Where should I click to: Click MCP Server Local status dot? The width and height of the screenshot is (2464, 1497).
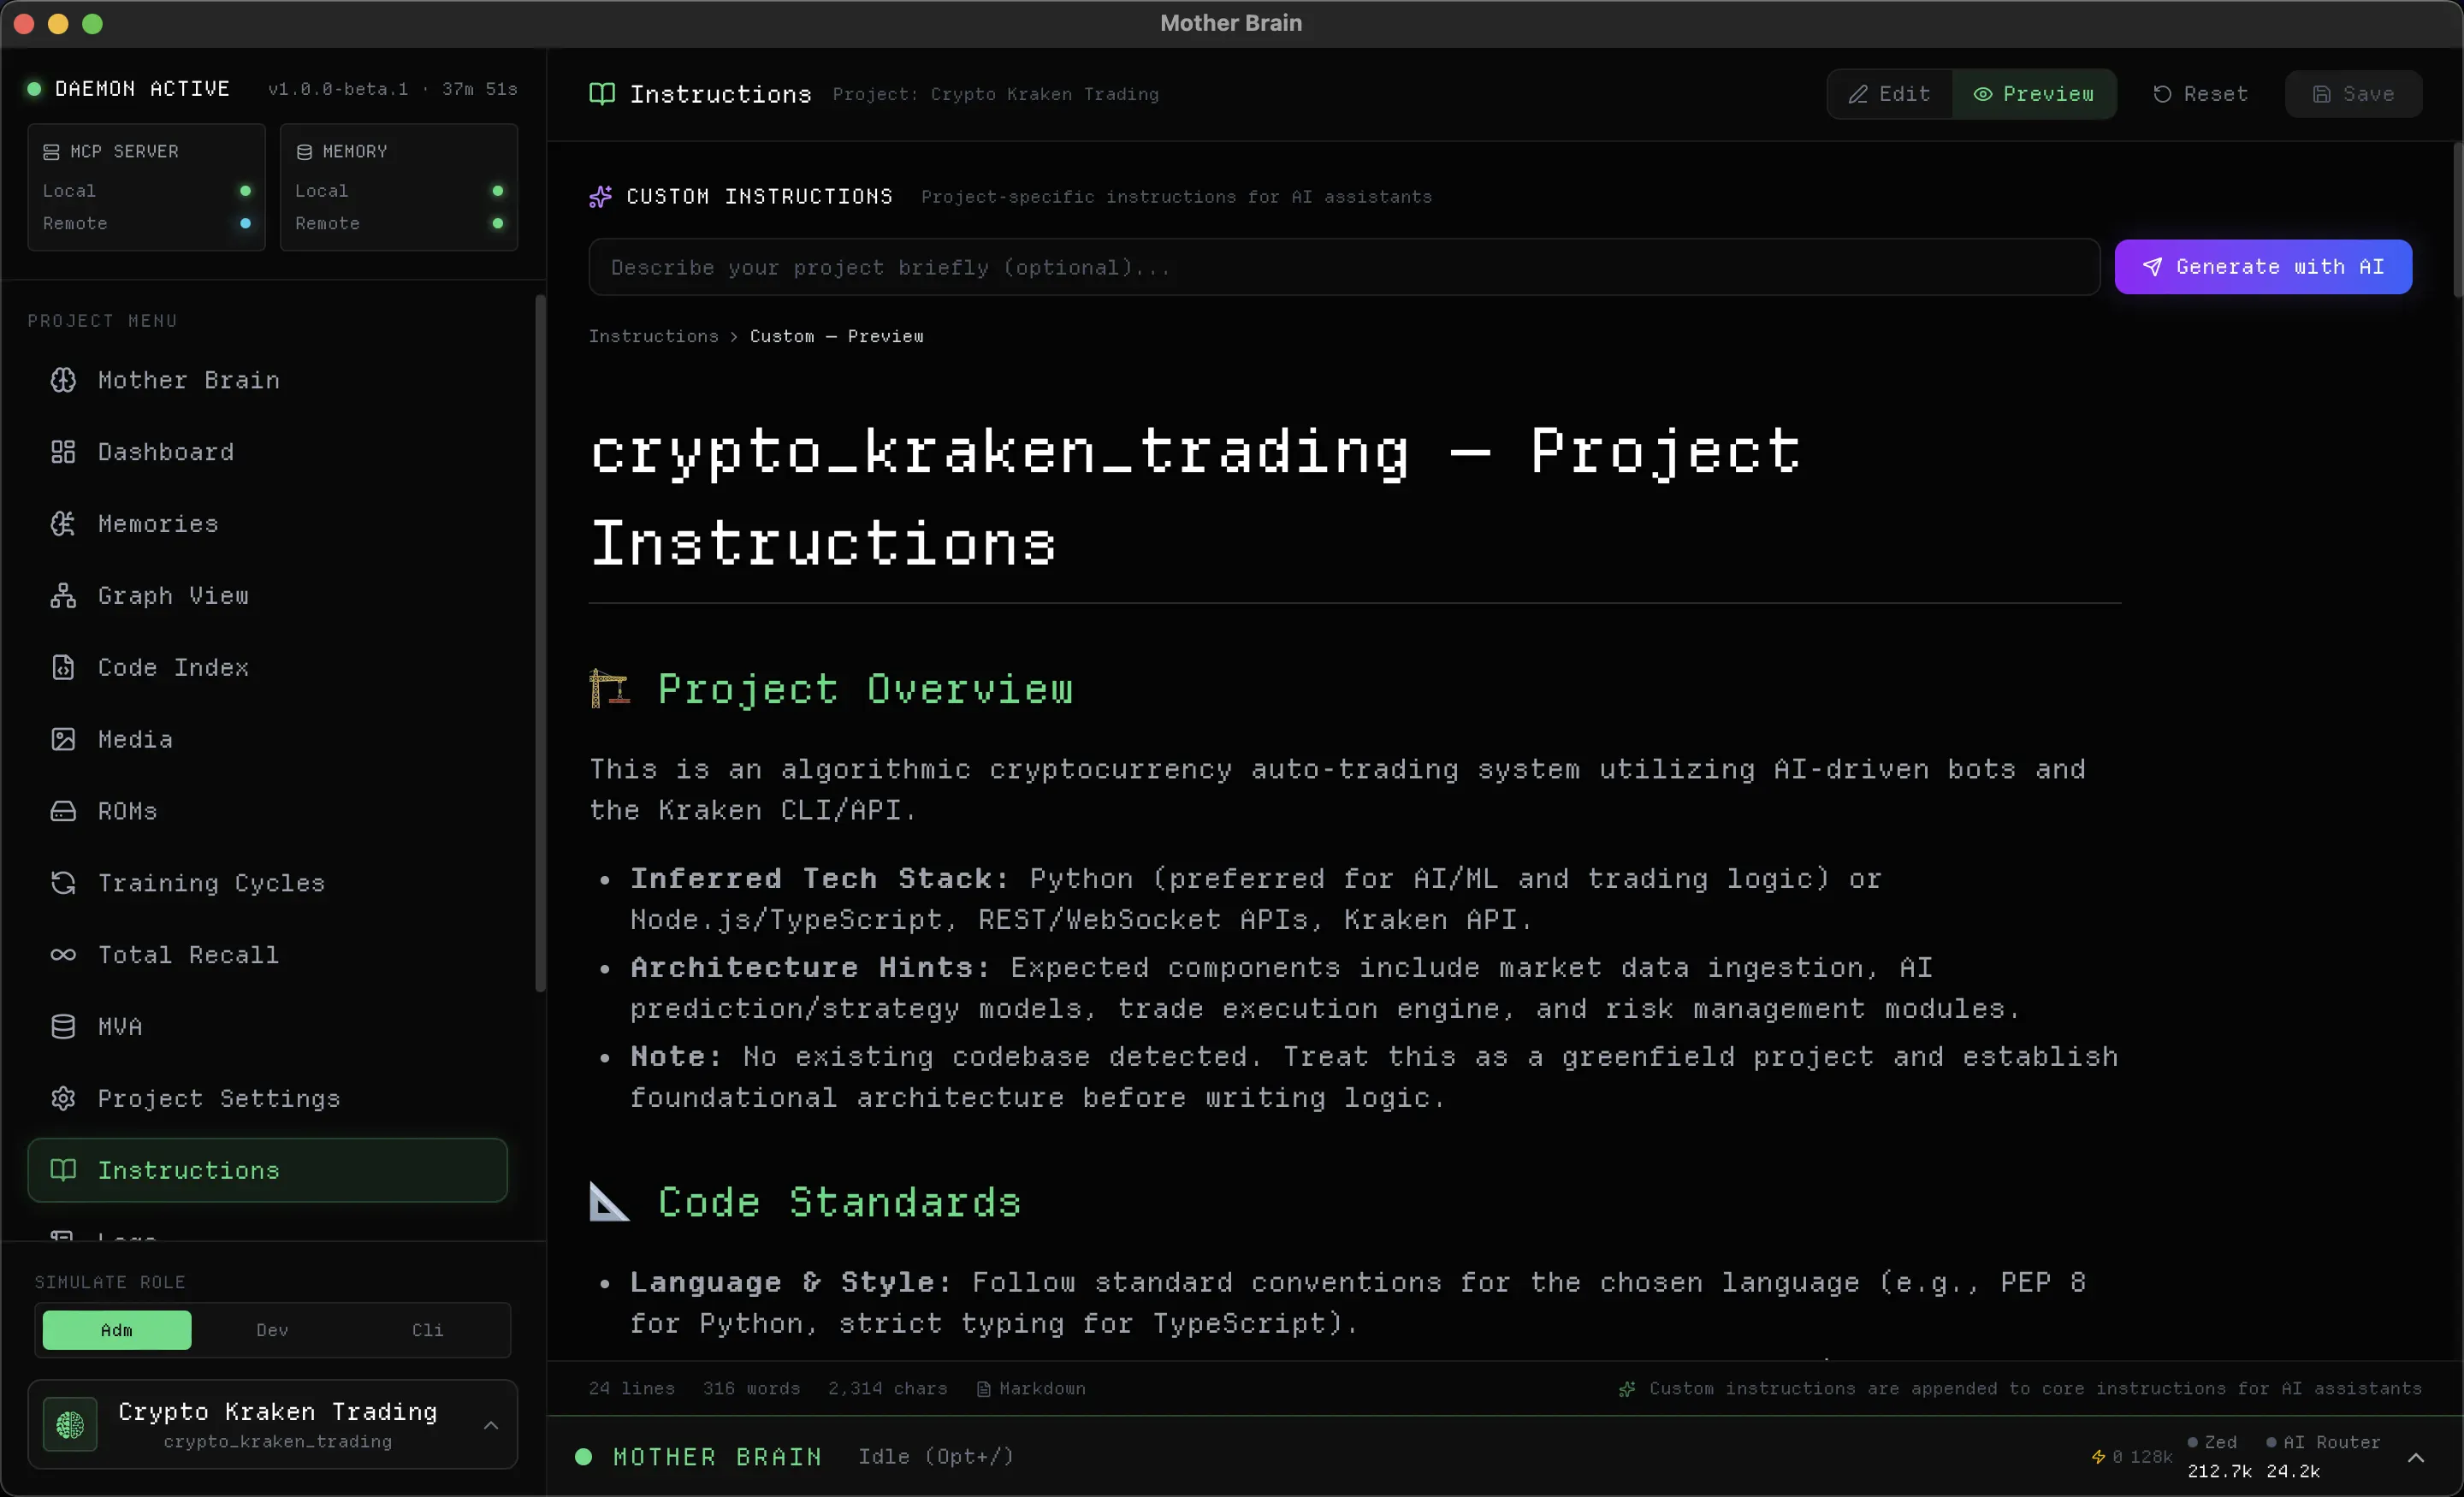[x=245, y=191]
